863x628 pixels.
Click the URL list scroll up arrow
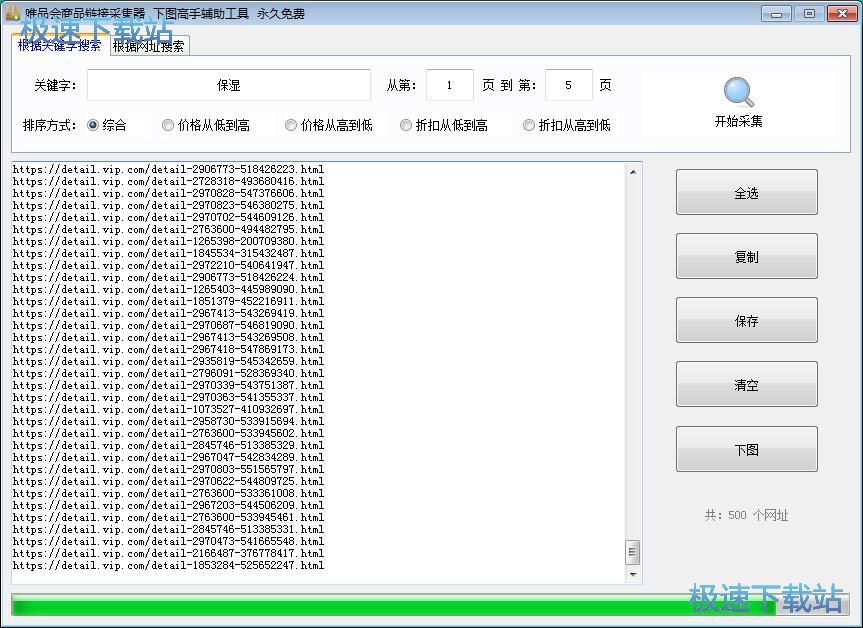coord(633,172)
